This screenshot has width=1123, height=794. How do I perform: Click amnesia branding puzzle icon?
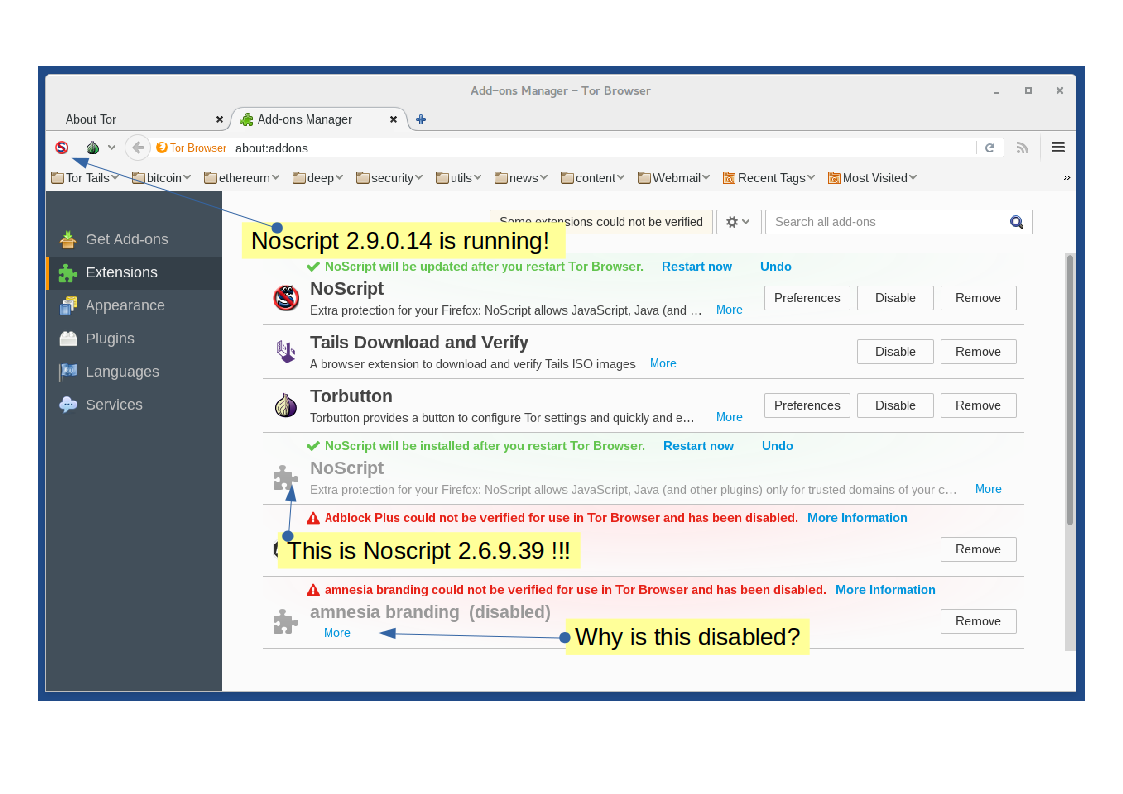tap(286, 621)
